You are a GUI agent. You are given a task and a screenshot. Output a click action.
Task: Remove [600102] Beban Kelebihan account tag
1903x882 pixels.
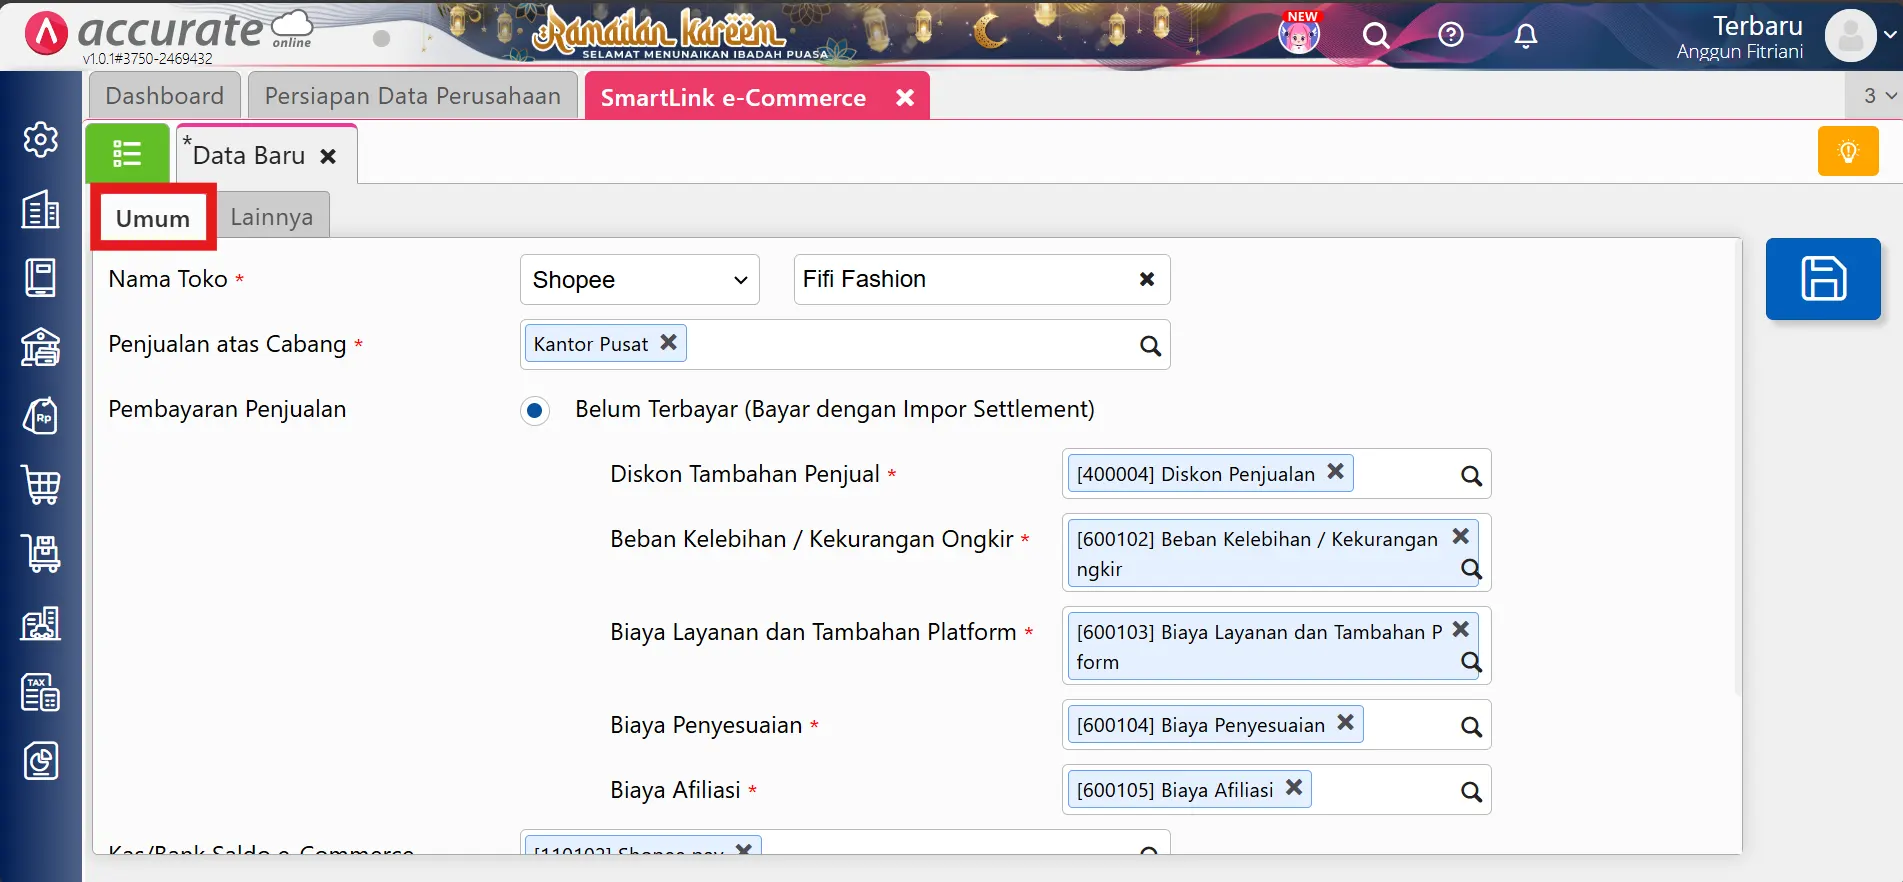click(1460, 536)
